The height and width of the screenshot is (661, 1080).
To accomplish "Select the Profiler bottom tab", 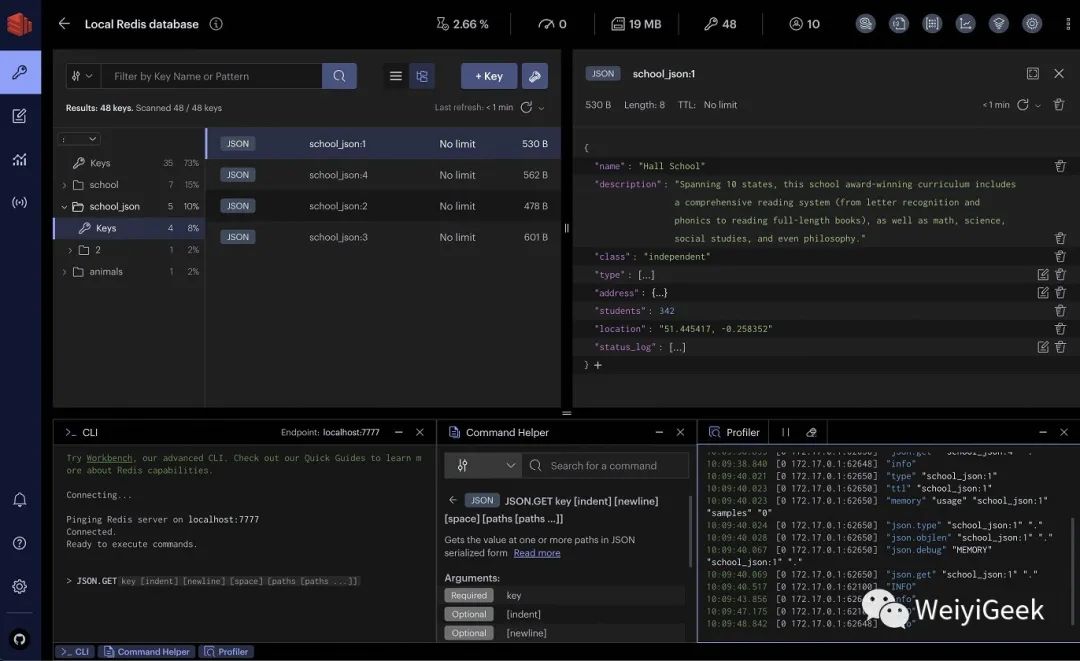I will point(226,652).
